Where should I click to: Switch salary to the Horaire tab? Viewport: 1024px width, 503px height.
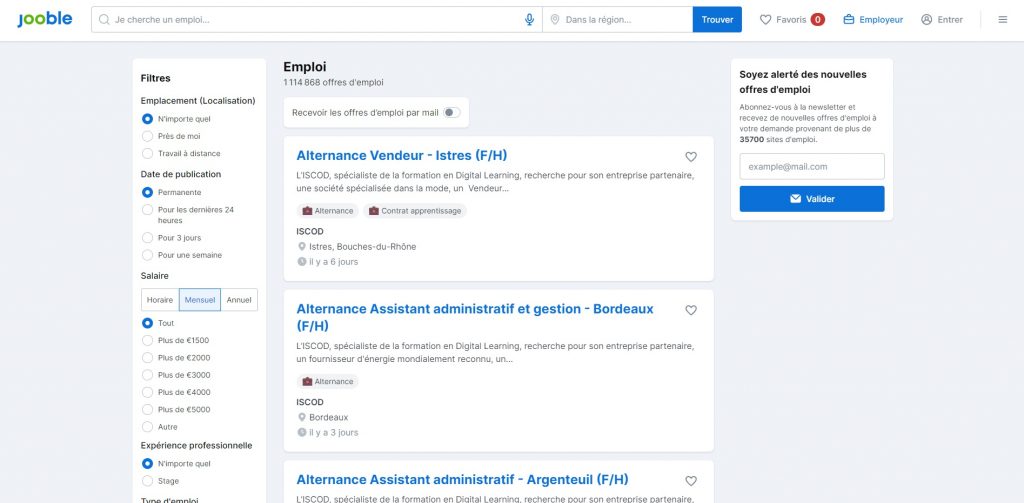pos(160,299)
